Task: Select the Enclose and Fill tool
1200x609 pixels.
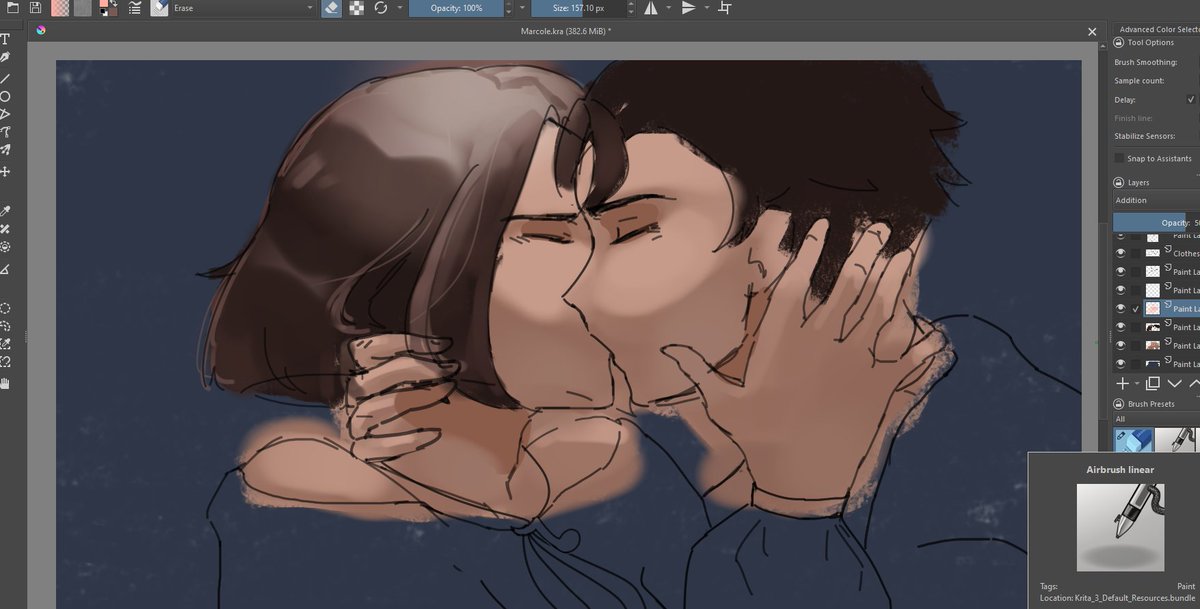Action: 5,246
